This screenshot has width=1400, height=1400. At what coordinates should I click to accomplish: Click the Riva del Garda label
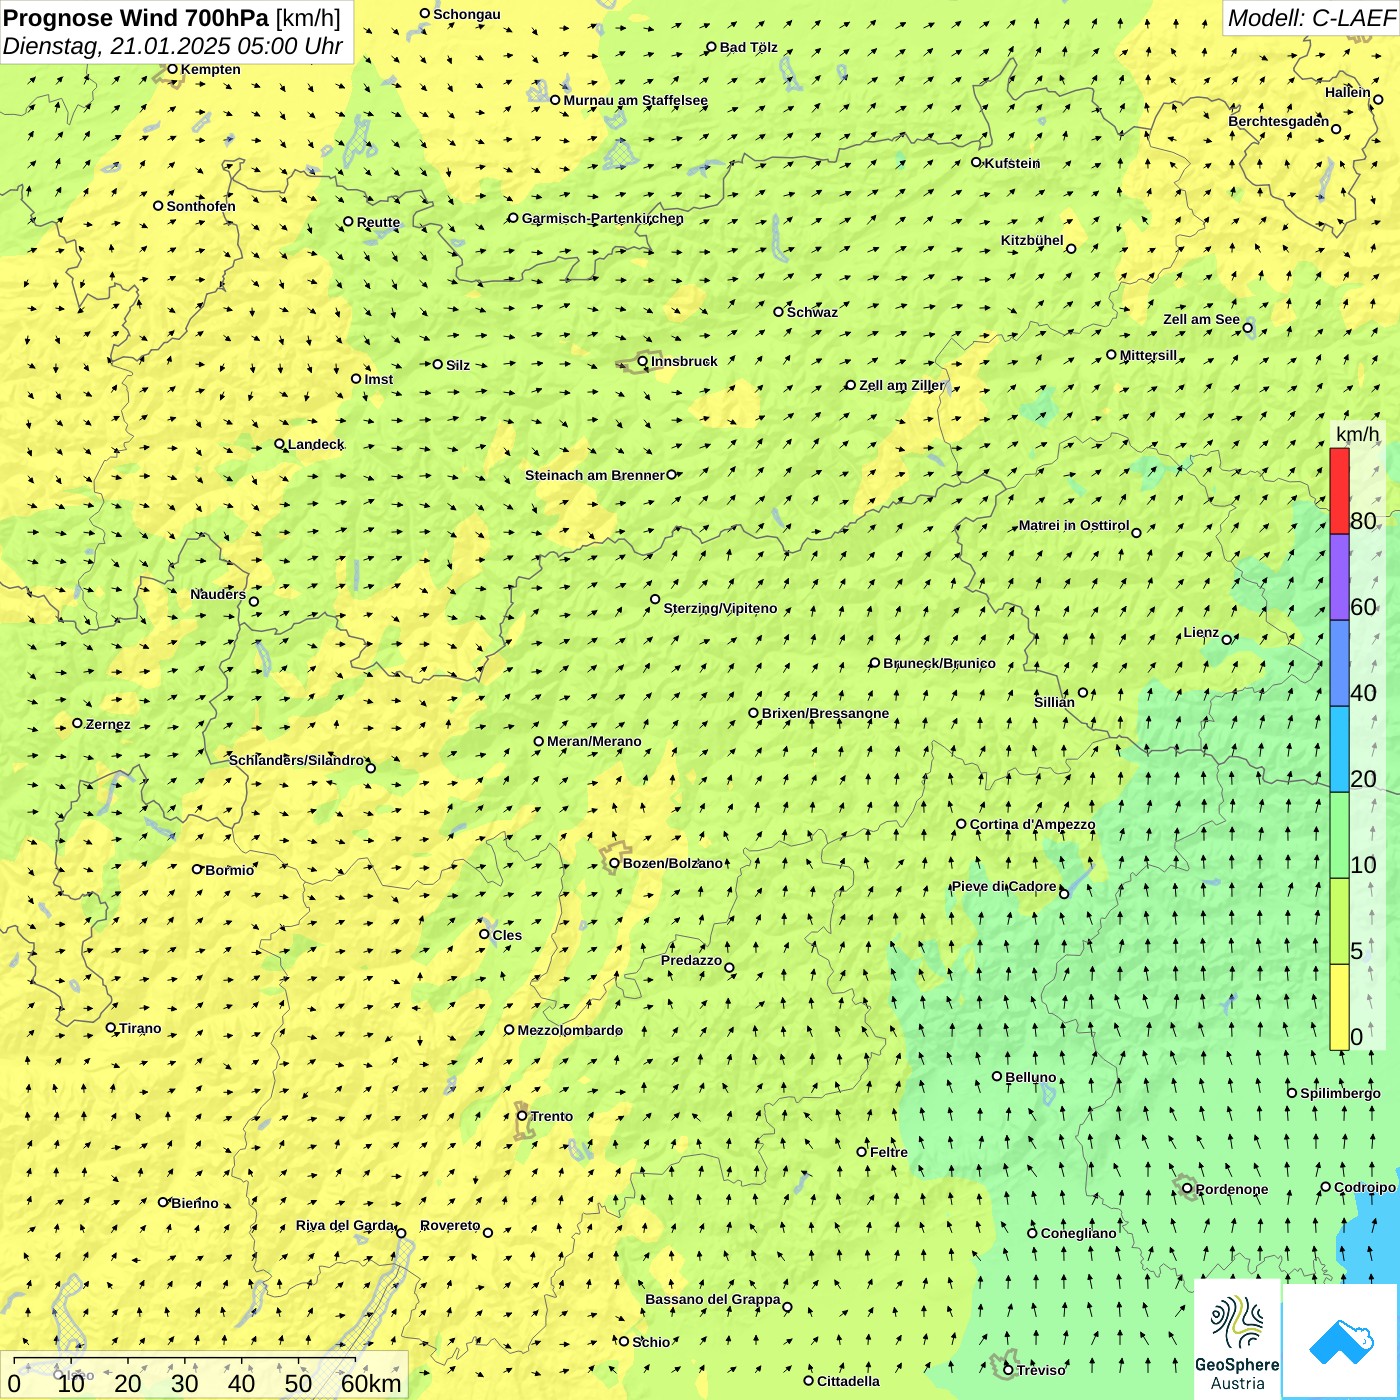click(345, 1225)
